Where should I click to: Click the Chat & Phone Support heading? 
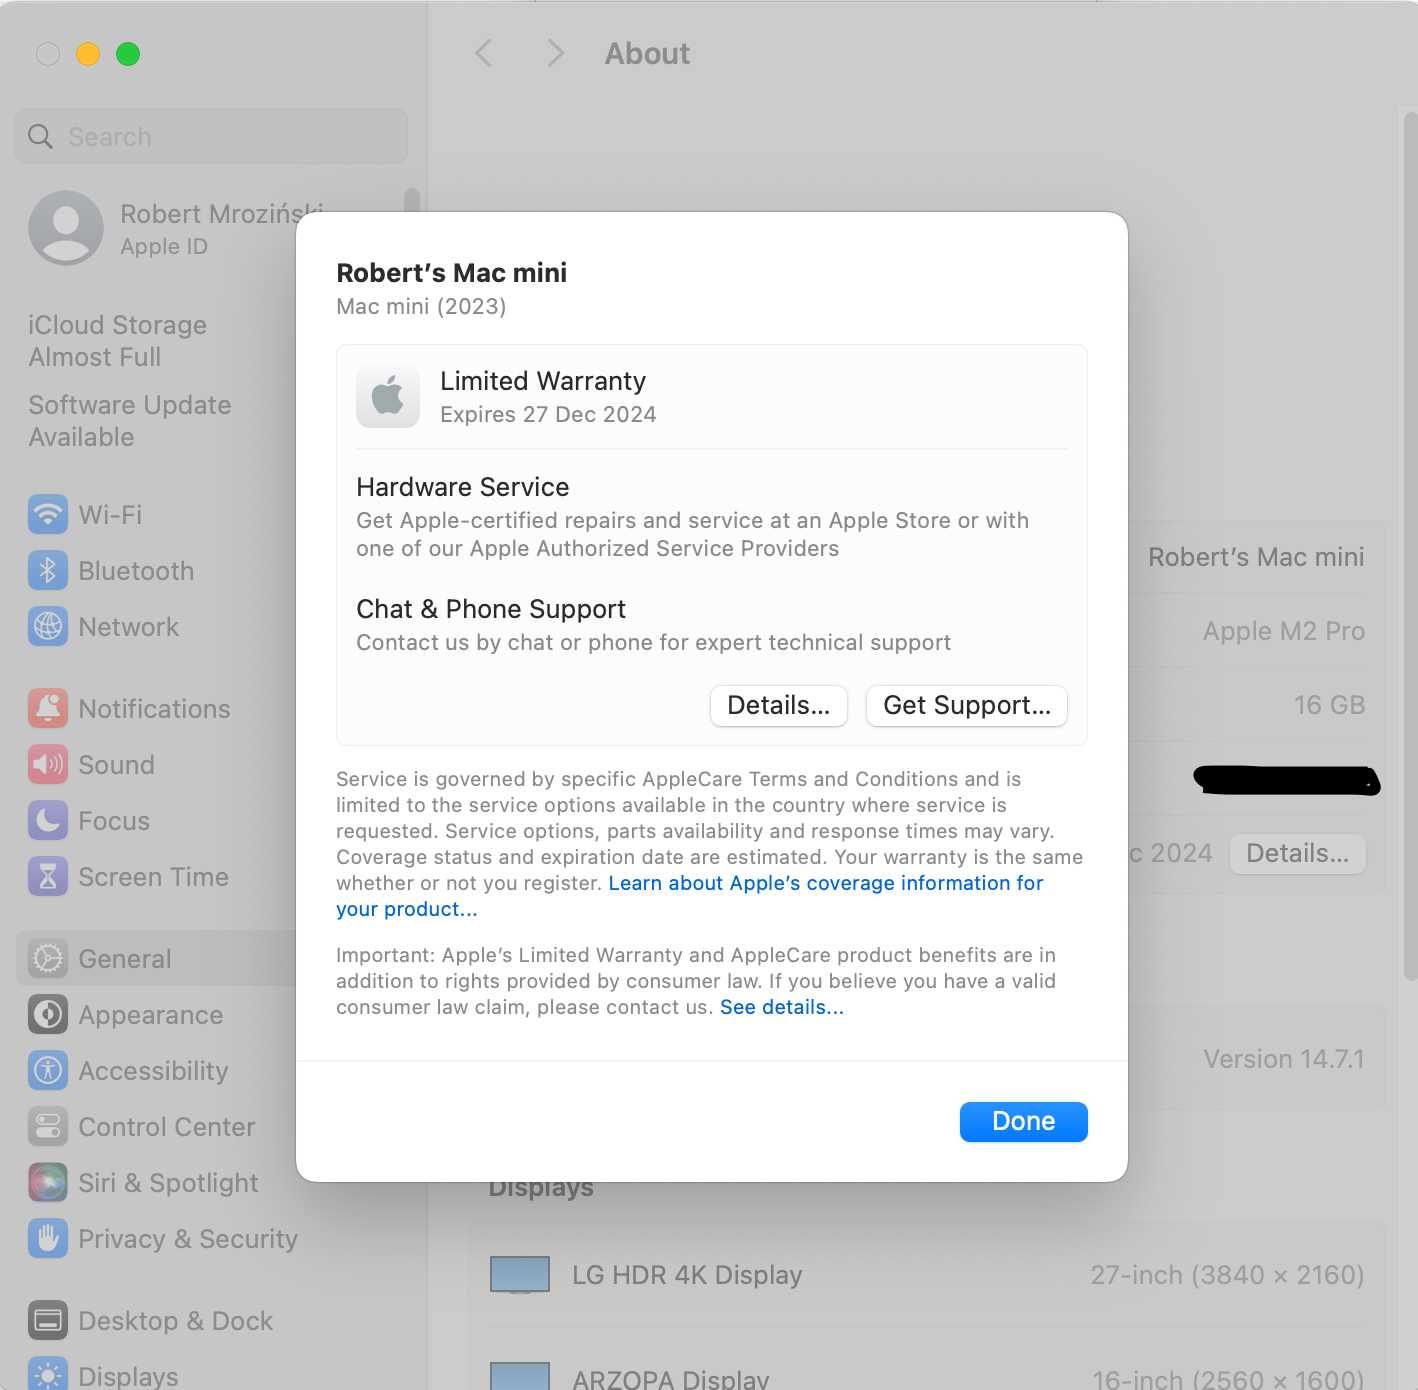tap(491, 609)
